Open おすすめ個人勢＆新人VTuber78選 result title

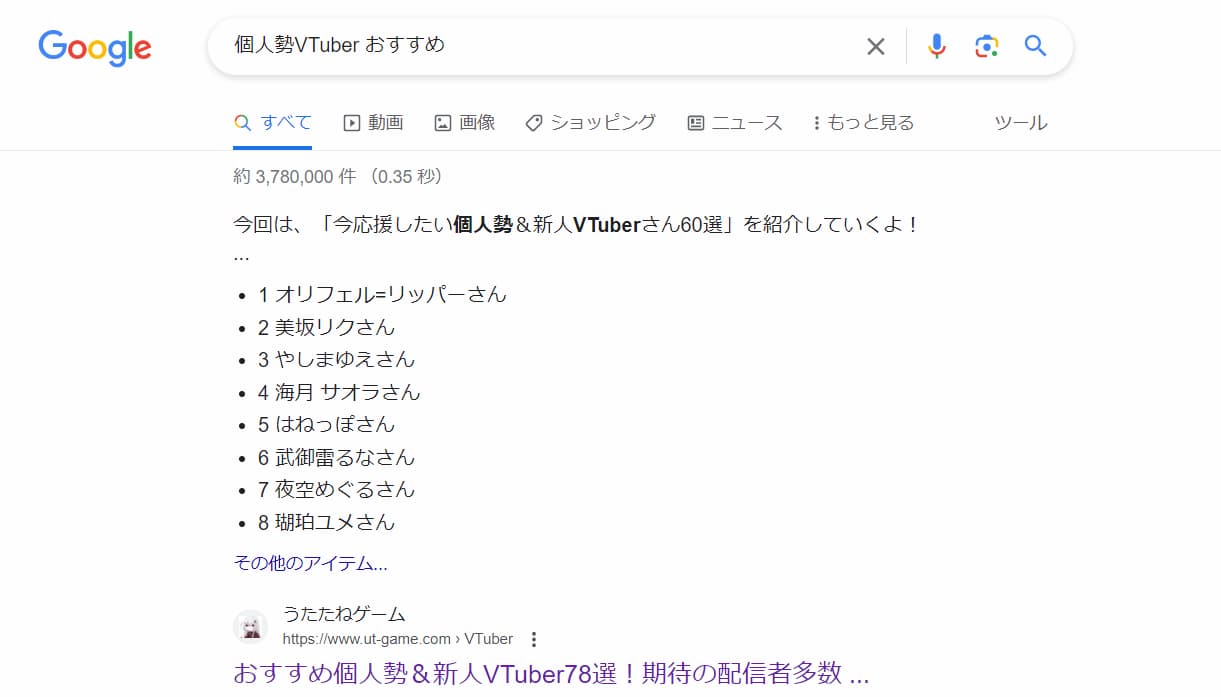tap(551, 673)
